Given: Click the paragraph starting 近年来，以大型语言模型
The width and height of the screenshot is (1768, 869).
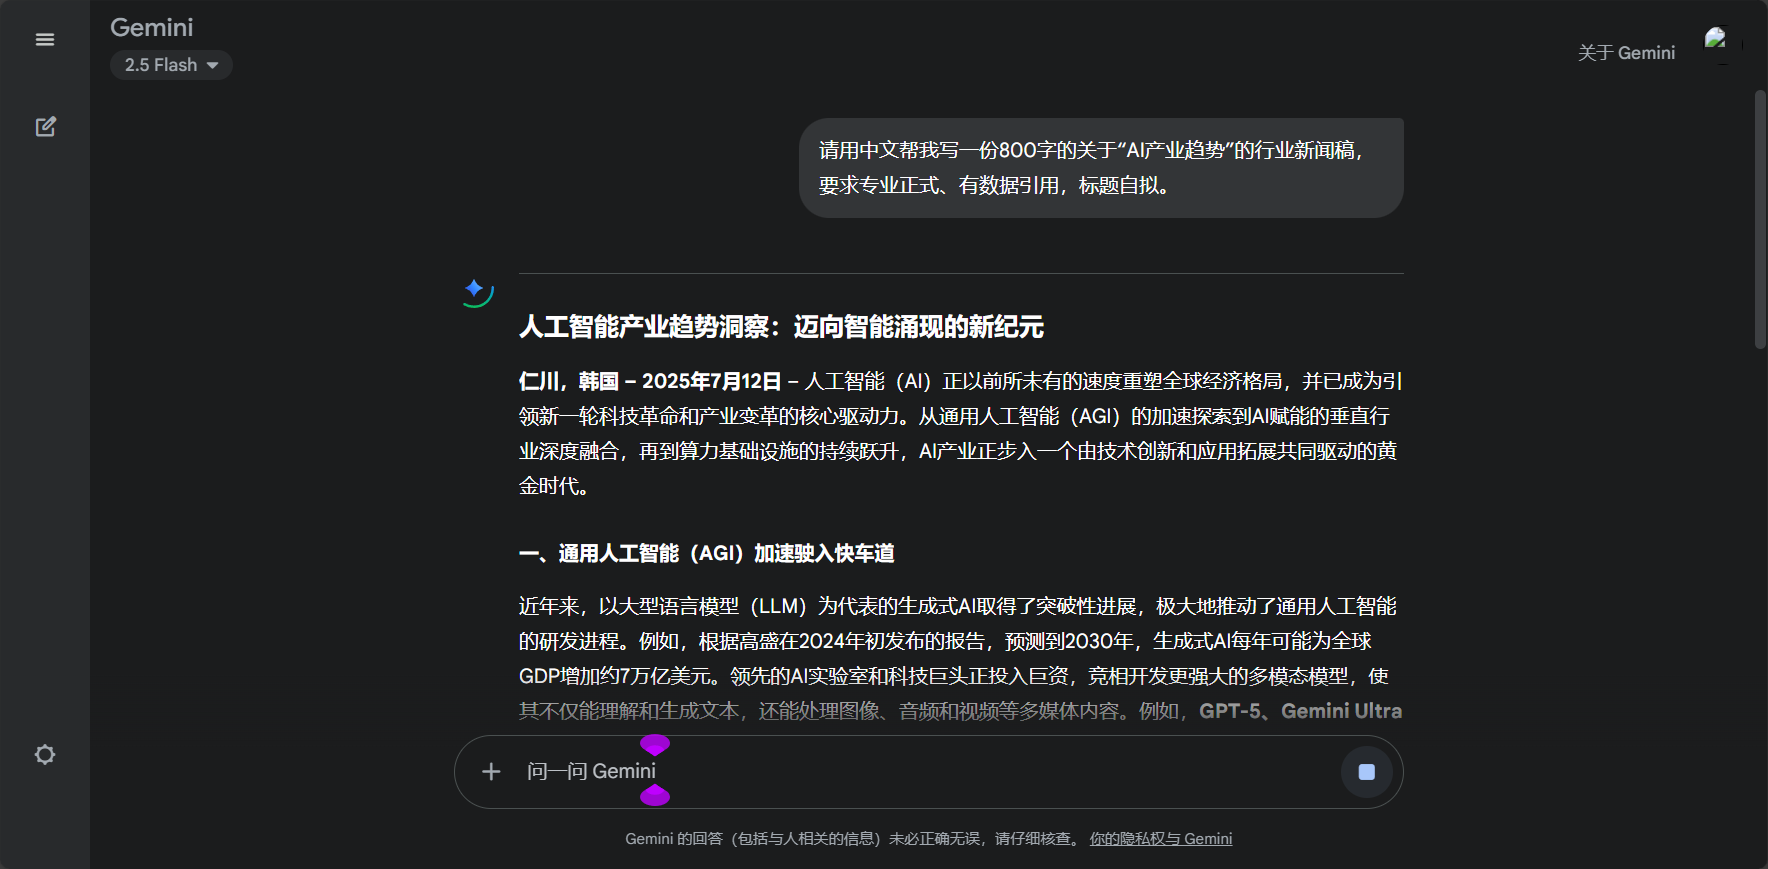Looking at the screenshot, I should coord(960,658).
